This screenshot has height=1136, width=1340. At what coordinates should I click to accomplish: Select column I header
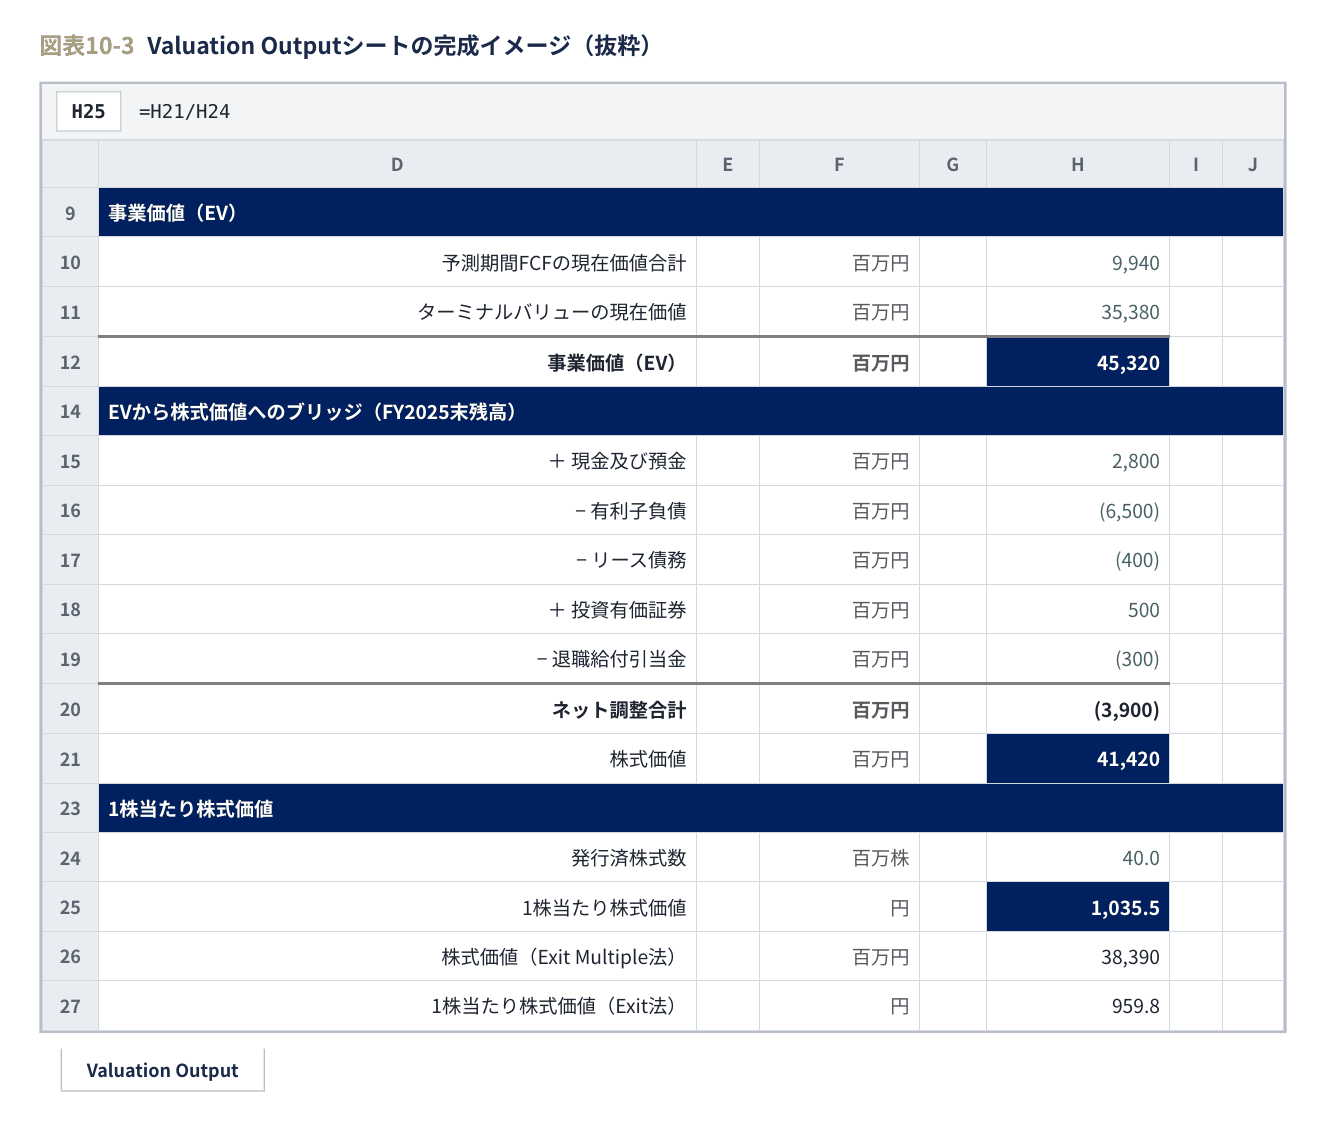tap(1195, 164)
